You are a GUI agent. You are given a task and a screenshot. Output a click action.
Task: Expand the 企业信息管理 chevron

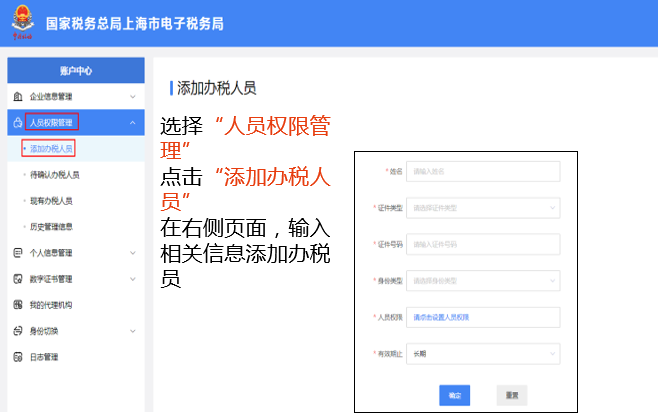[x=132, y=97]
